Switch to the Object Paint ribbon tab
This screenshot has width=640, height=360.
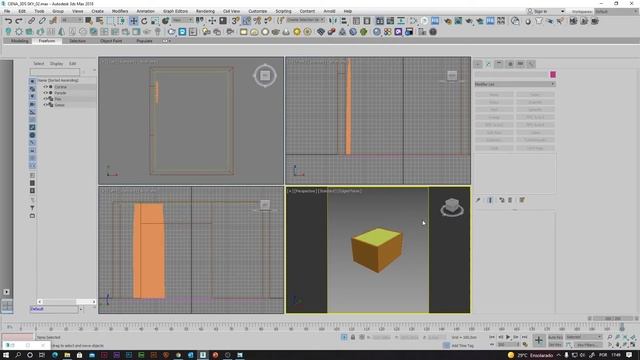(111, 41)
